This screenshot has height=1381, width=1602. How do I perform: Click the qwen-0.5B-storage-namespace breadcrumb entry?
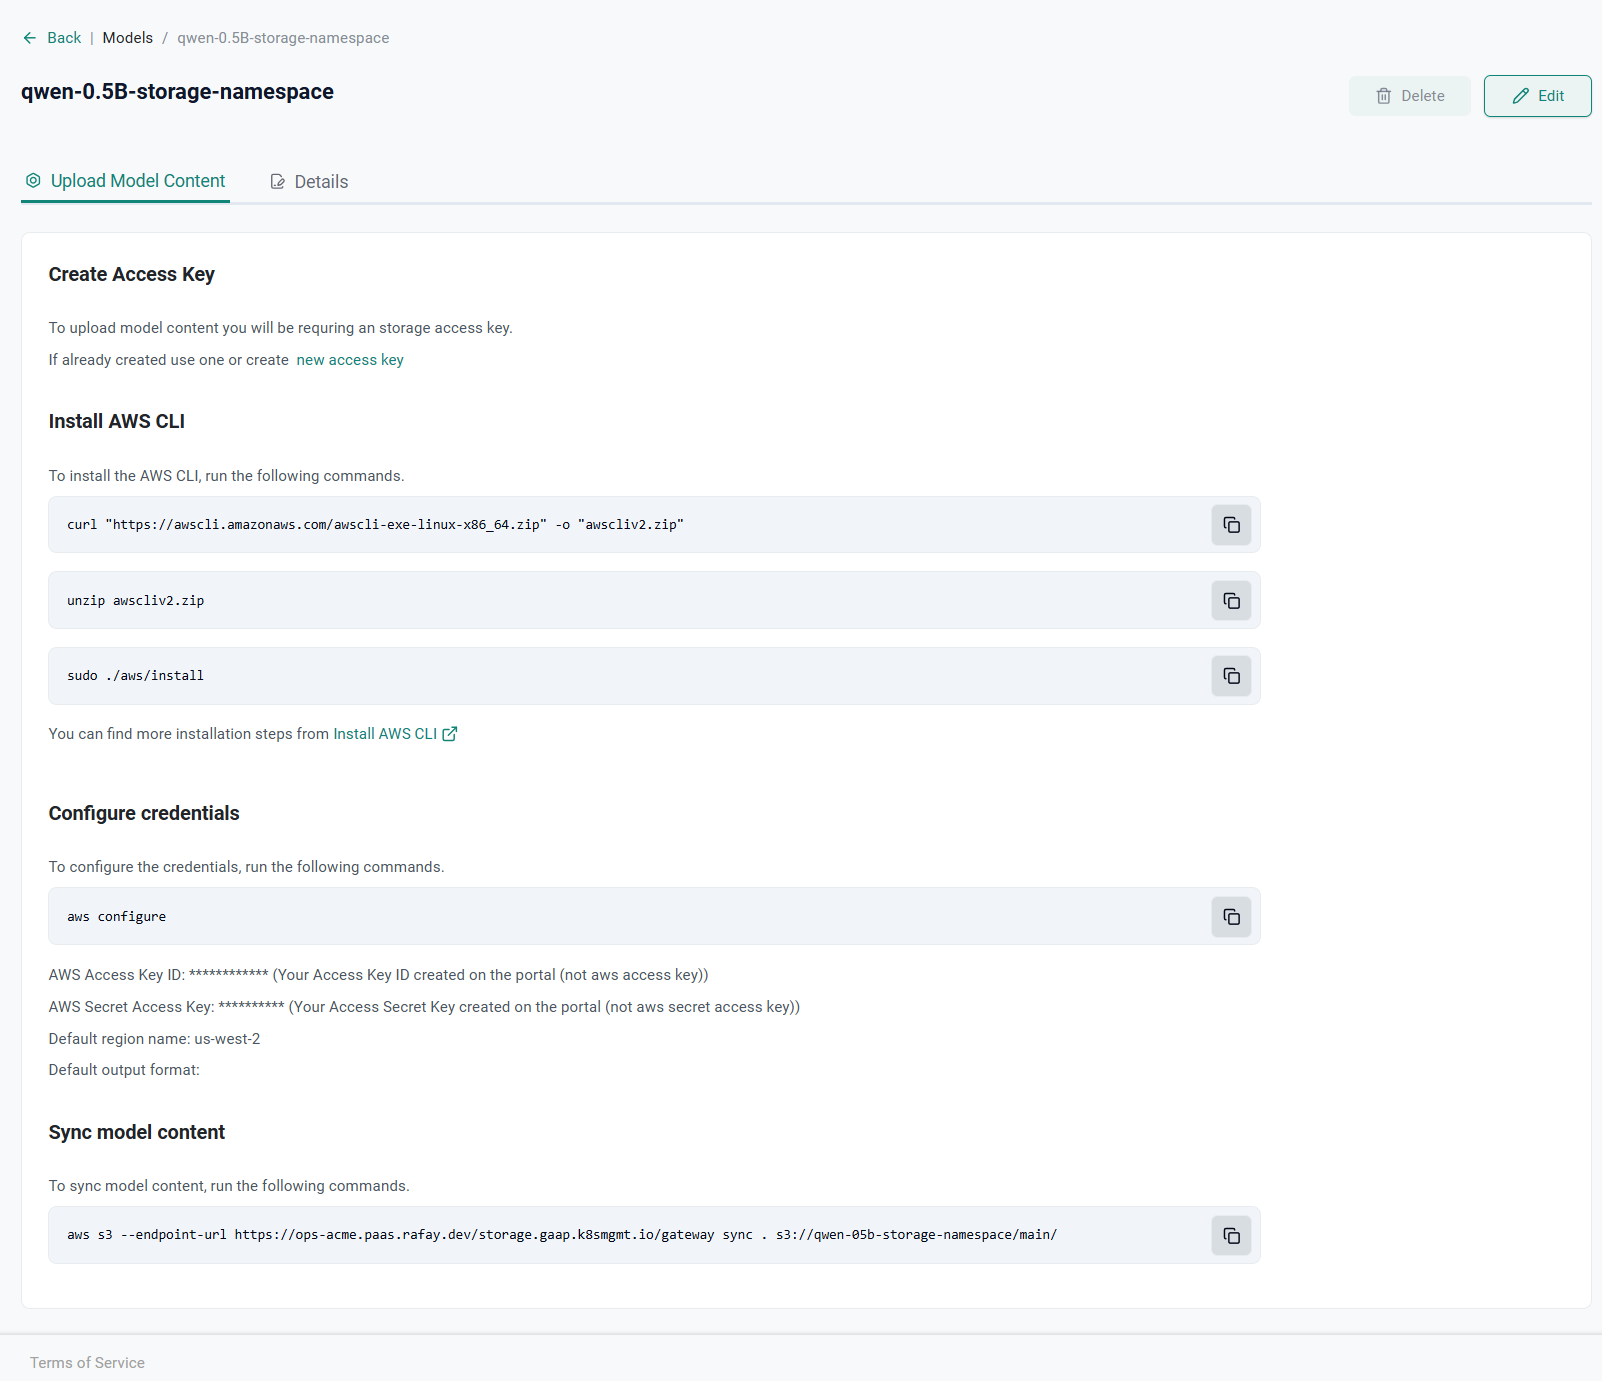283,38
